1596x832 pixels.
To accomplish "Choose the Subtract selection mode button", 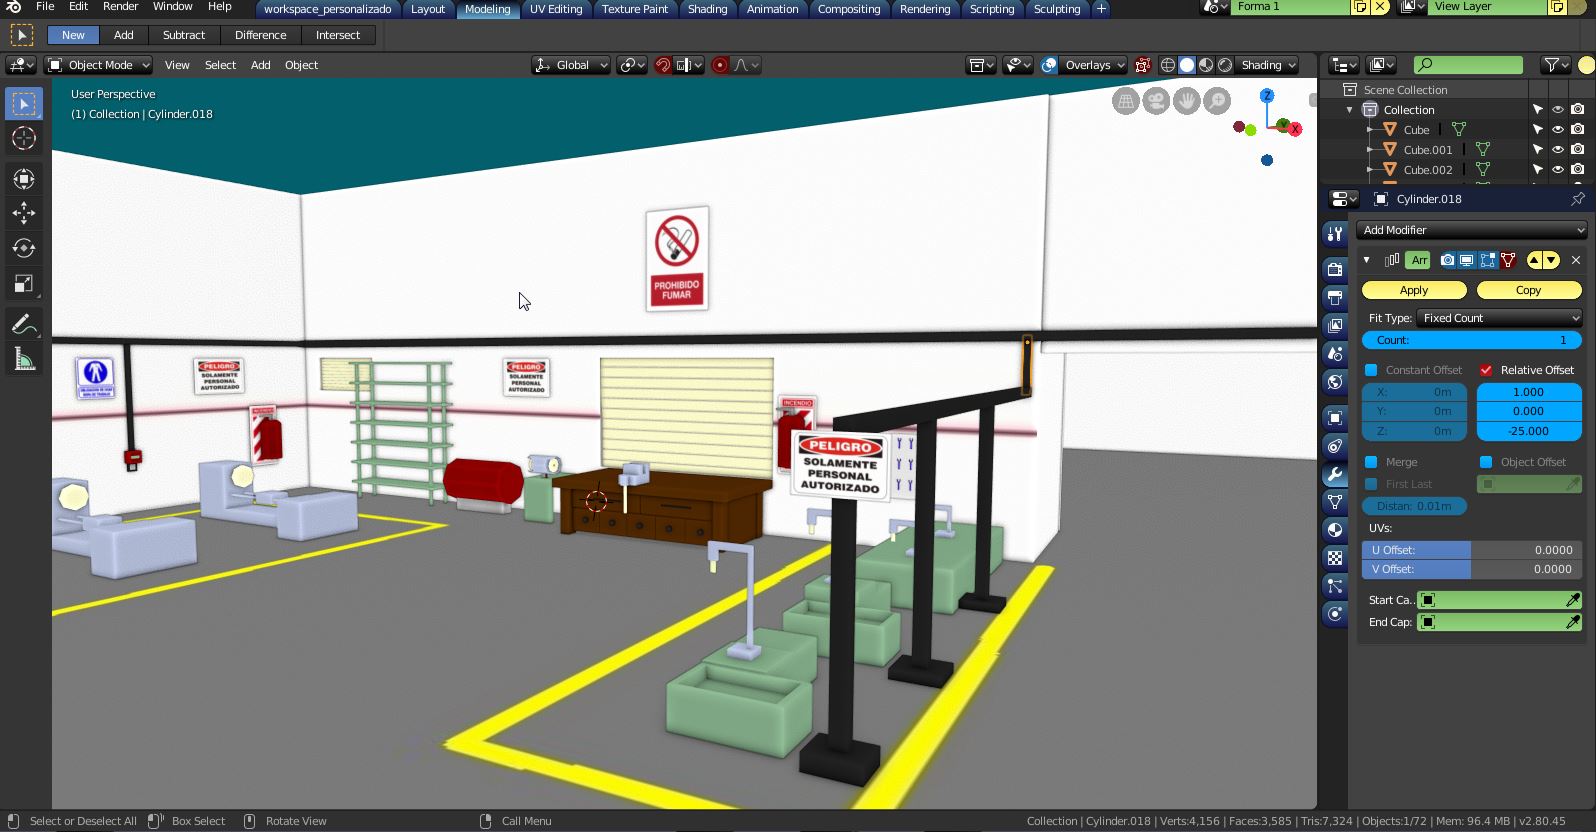I will tap(184, 35).
